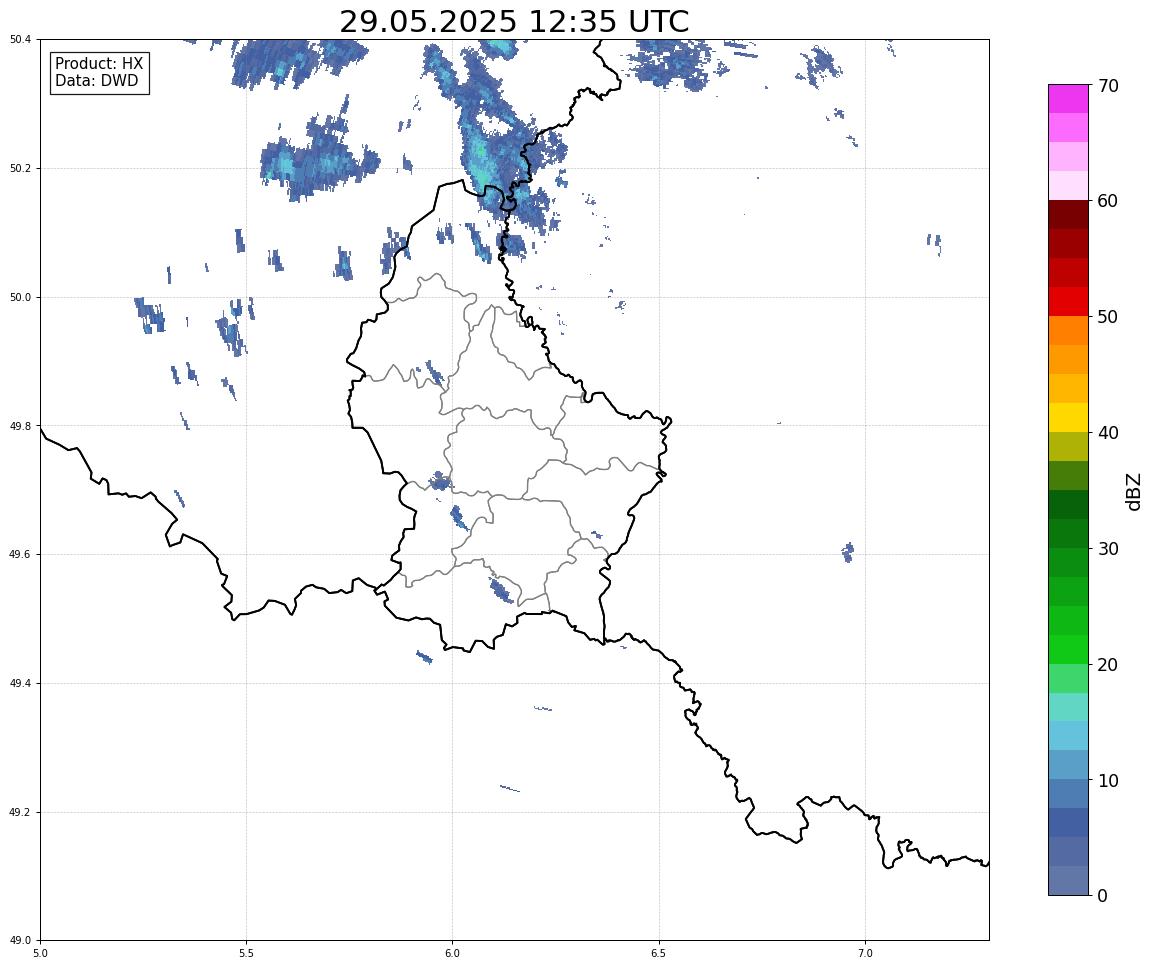Click the 49.4 latitude axis label

tap(20, 684)
